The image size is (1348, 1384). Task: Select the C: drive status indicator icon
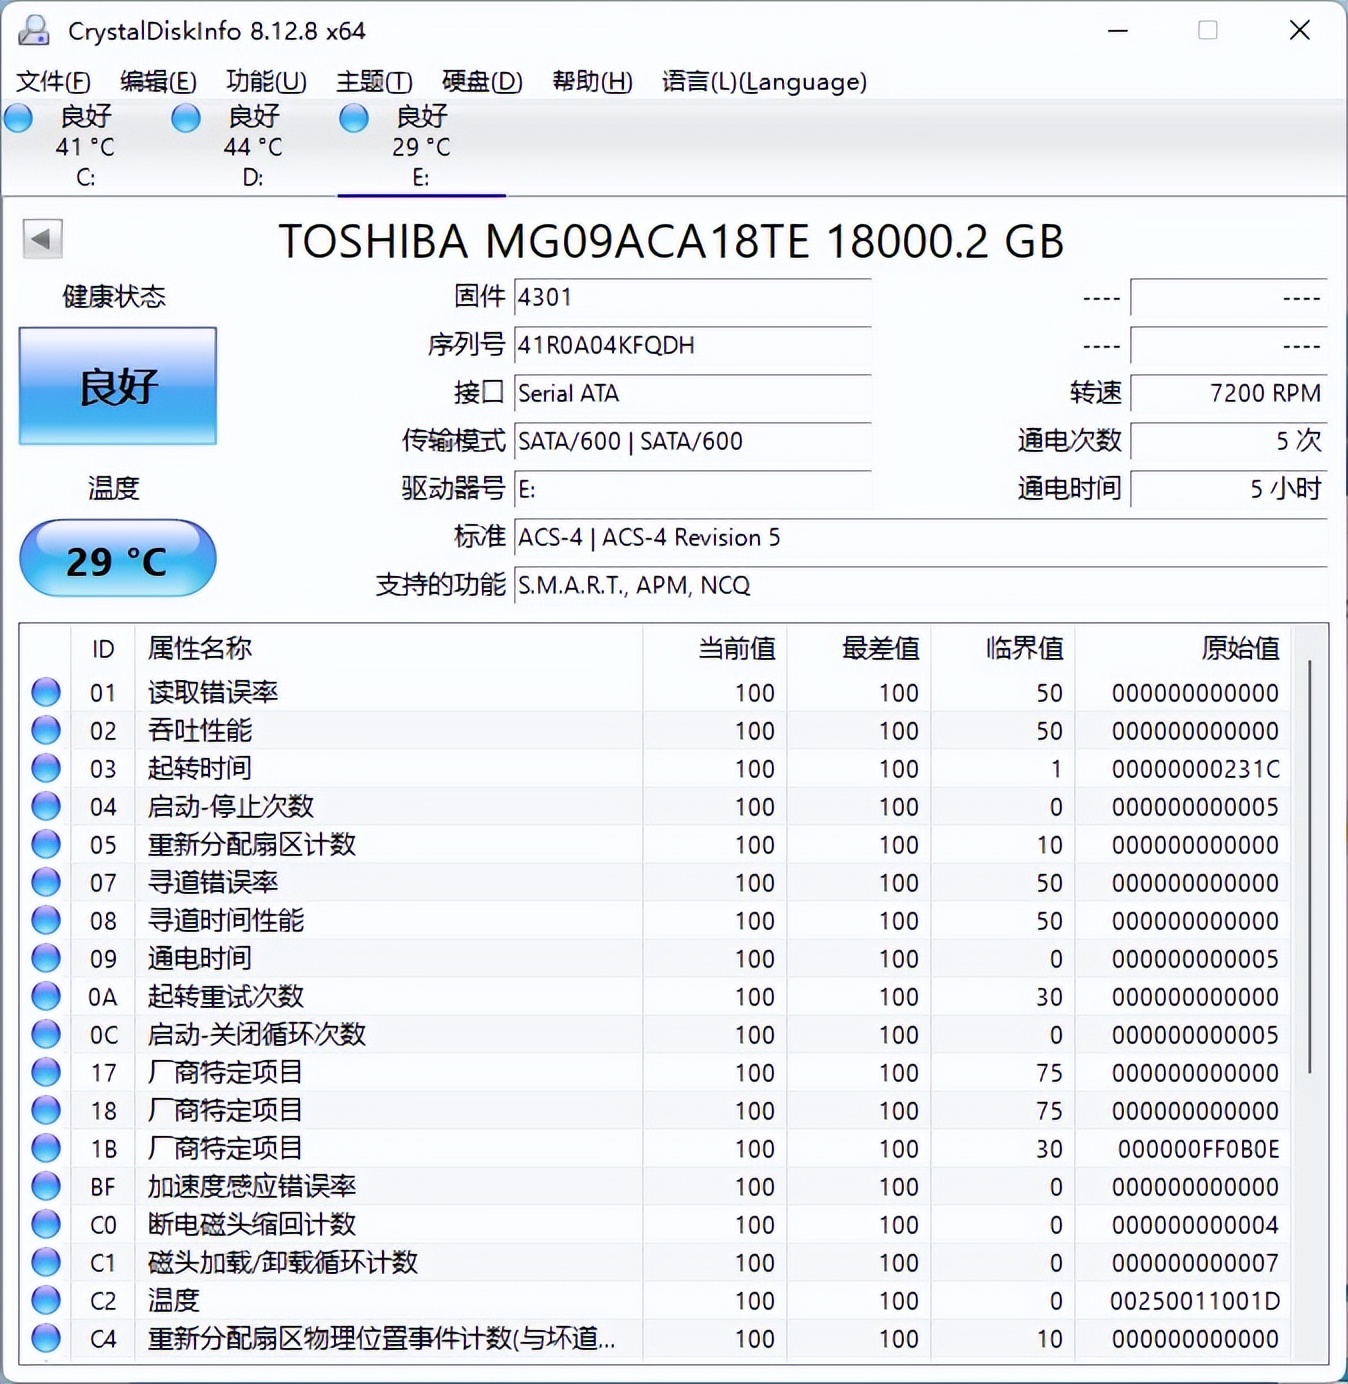pyautogui.click(x=19, y=119)
